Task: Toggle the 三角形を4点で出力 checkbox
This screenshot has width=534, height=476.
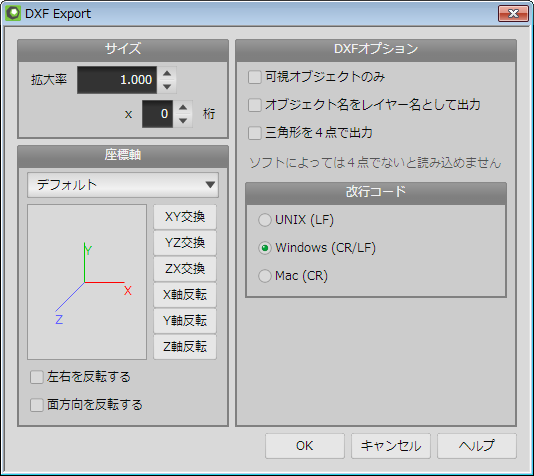Action: (255, 133)
